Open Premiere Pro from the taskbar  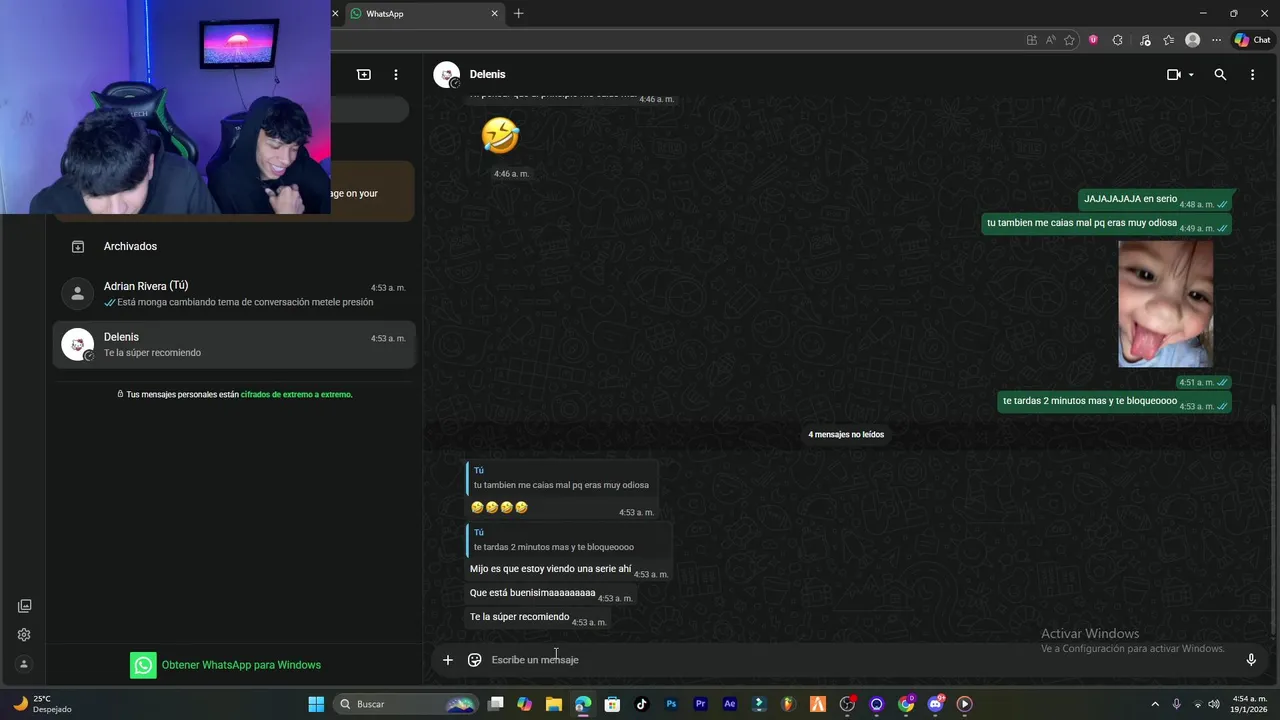coord(700,704)
